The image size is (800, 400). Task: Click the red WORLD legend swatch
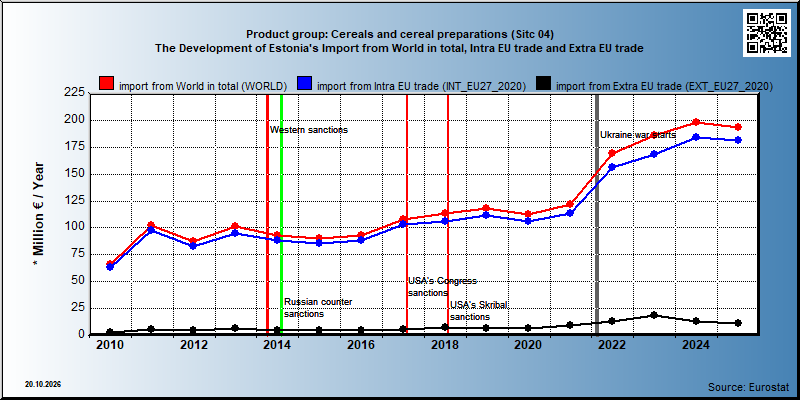coord(107,85)
